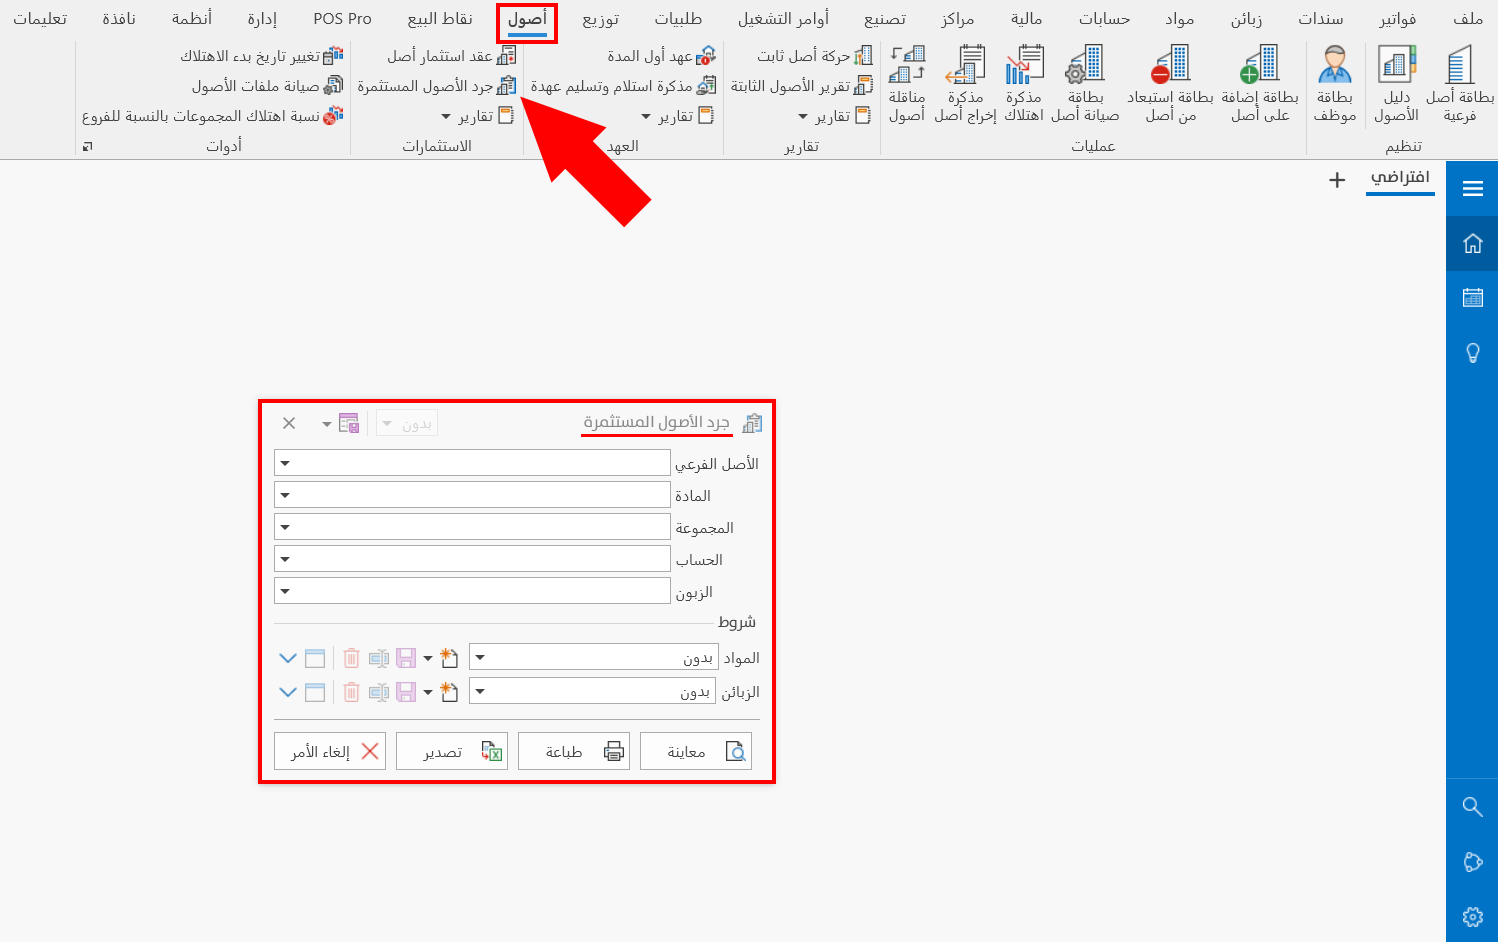The height and width of the screenshot is (942, 1498).
Task: Open hamburger menu in blue sidebar
Action: click(1472, 188)
